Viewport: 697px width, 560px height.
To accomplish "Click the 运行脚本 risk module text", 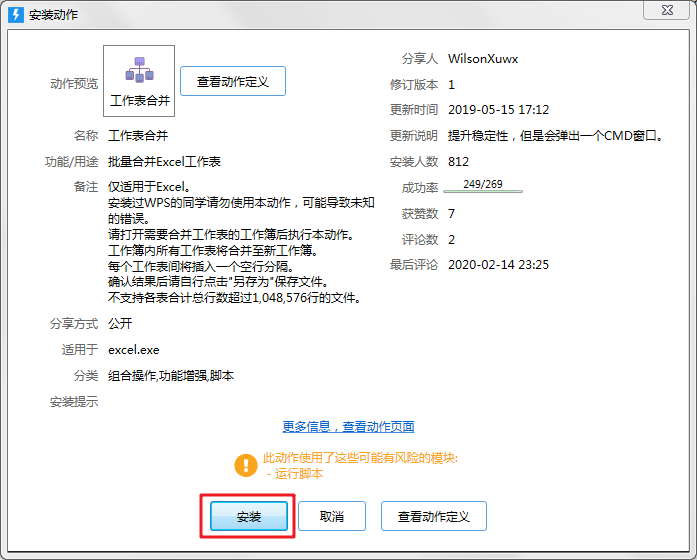I will (x=298, y=474).
